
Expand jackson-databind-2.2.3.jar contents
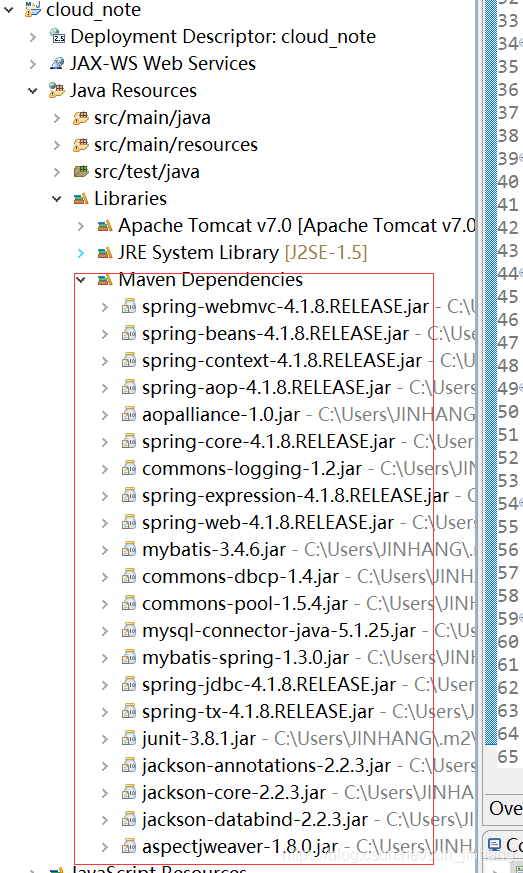(105, 820)
